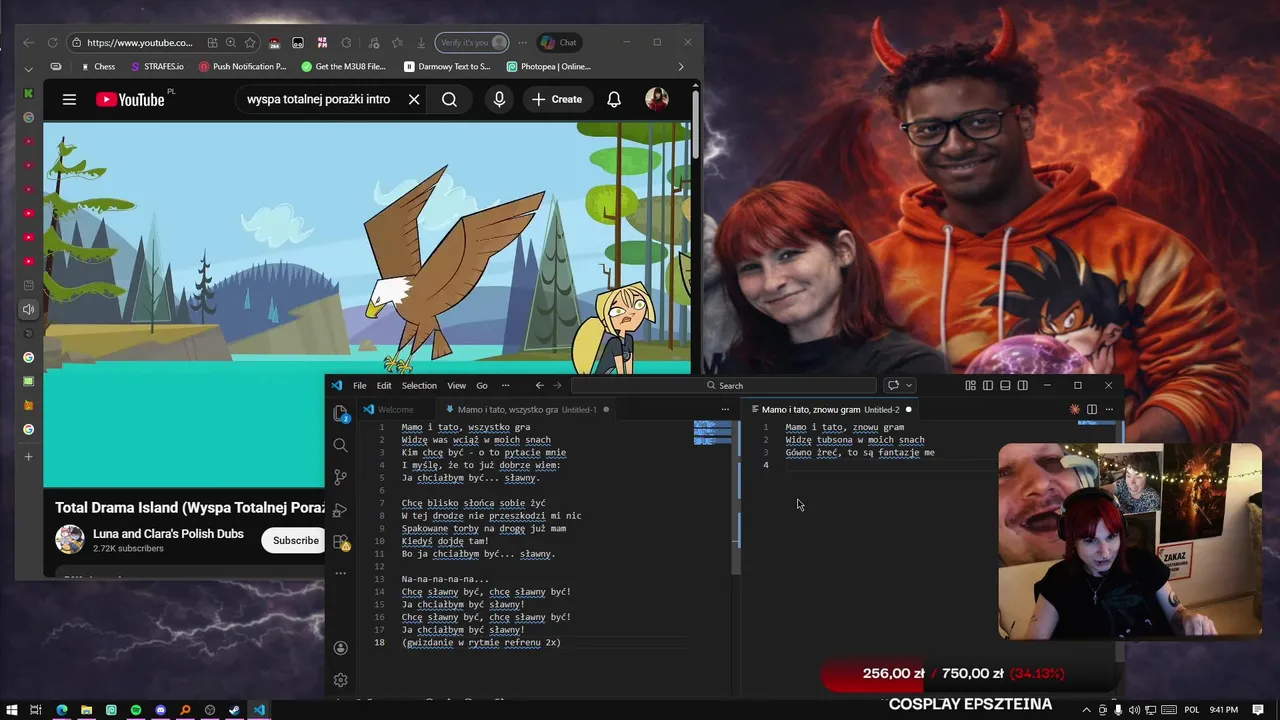Open VS Code Run and Debug view
This screenshot has width=1280, height=720.
[341, 510]
